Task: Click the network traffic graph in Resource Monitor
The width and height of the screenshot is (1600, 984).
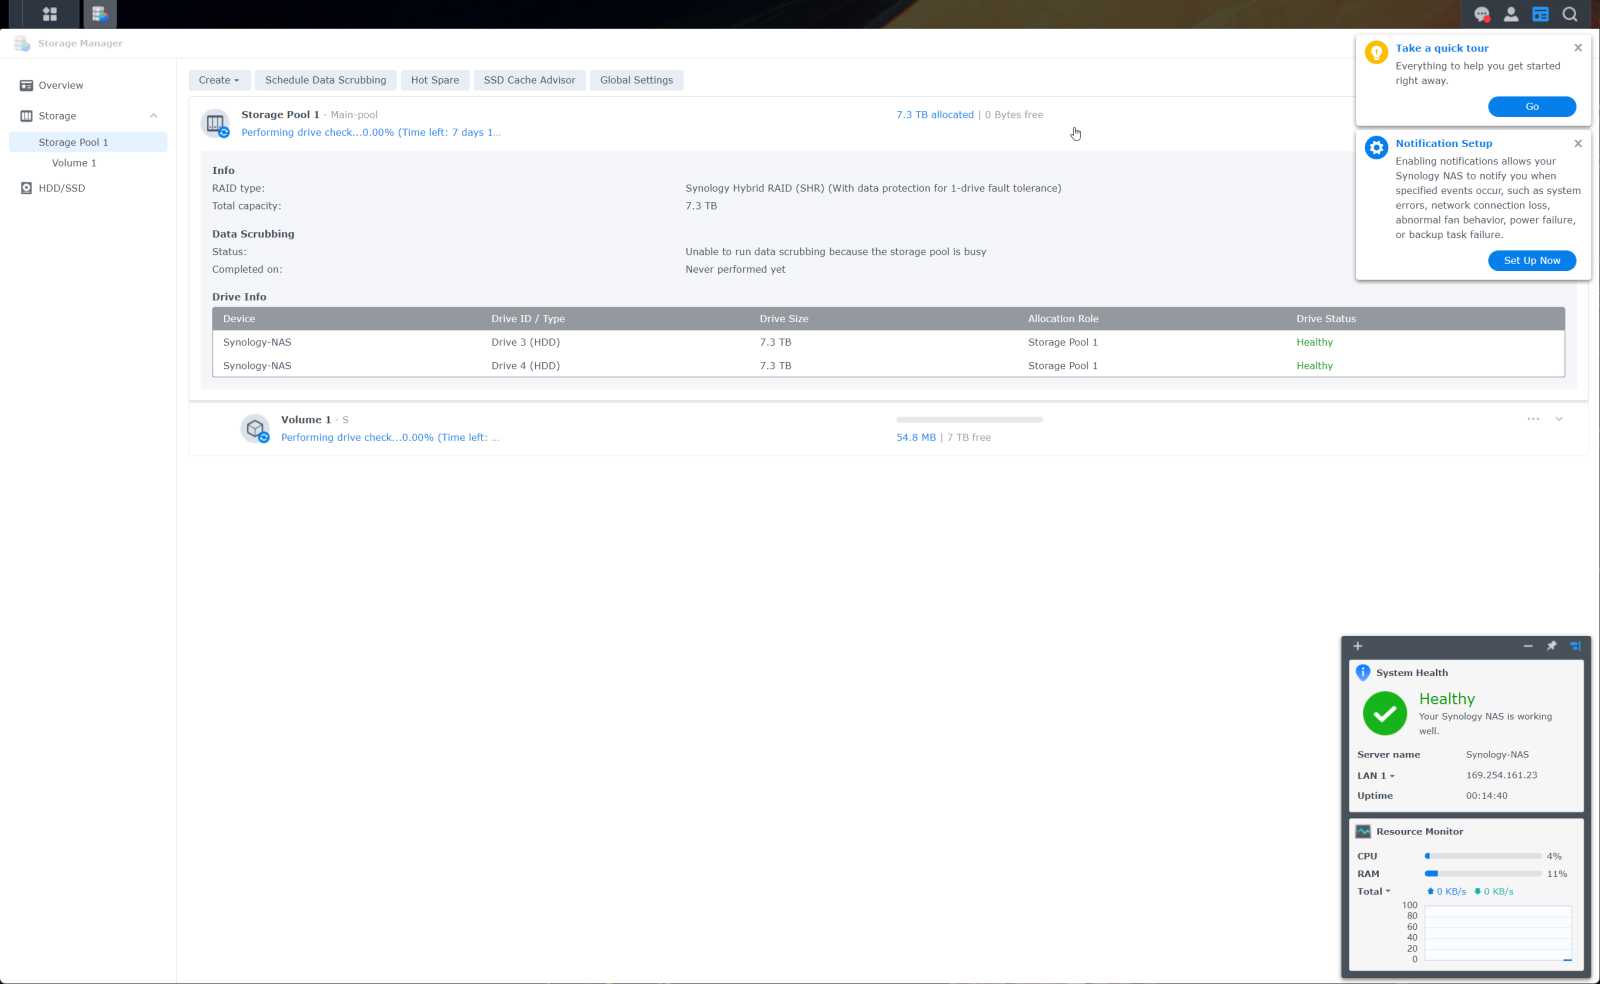Action: coord(1498,933)
